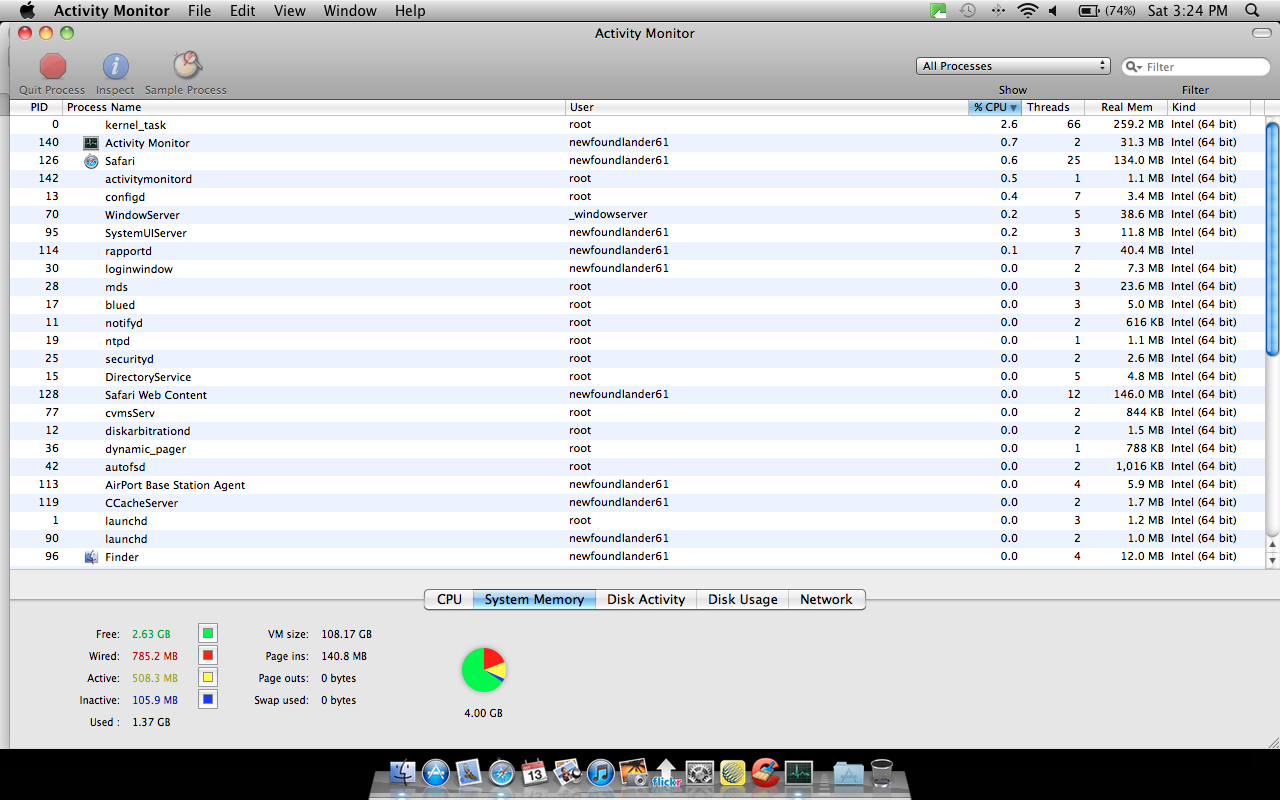Click the Safari compass icon in process list
Screen dimensions: 1280x800
coord(91,161)
